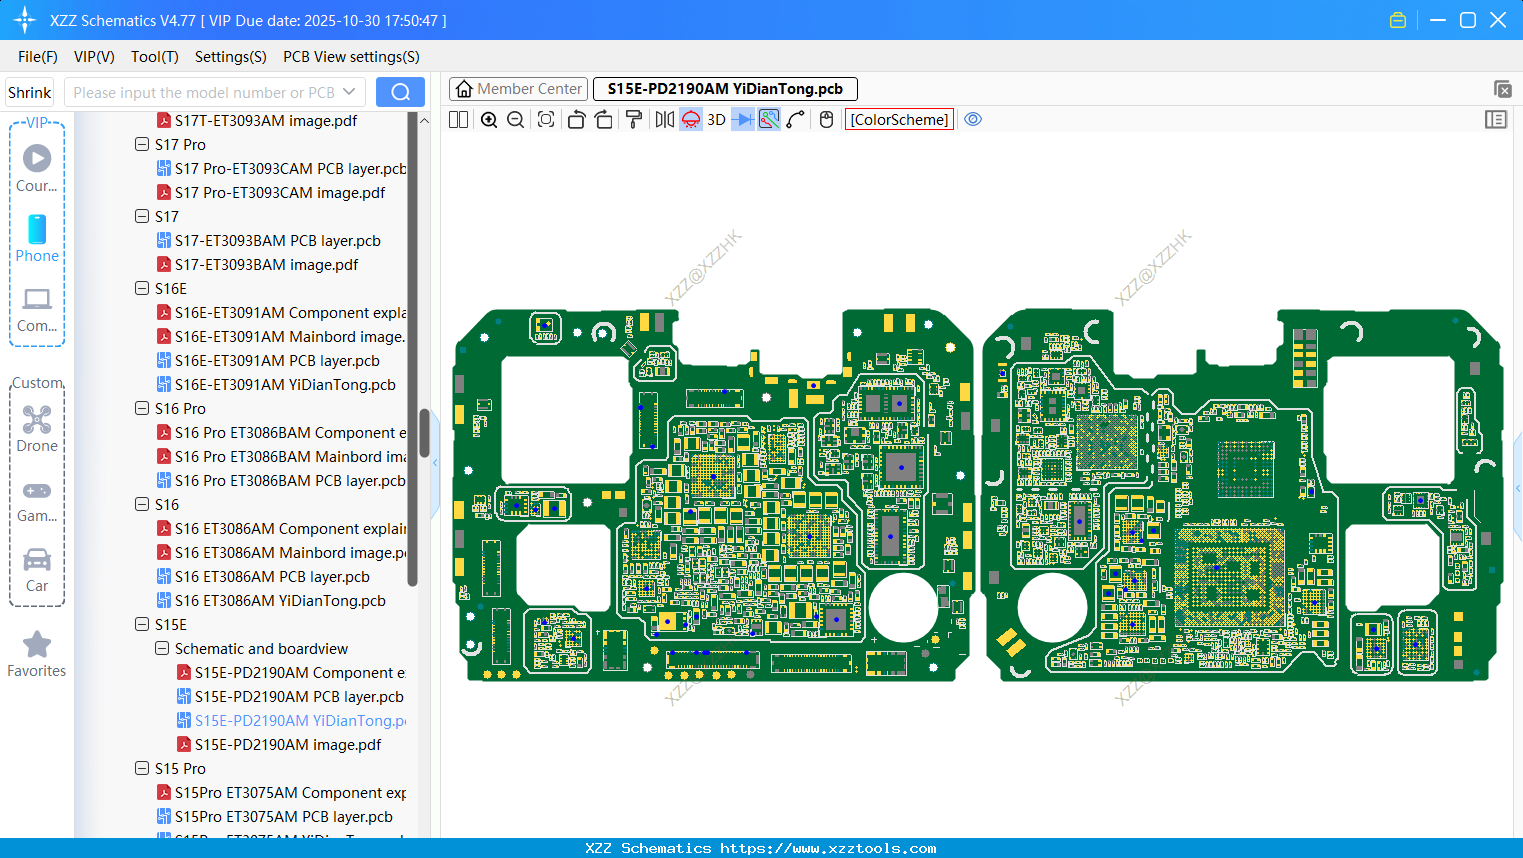1523x858 pixels.
Task: Click the mouse settings icon
Action: (x=826, y=120)
